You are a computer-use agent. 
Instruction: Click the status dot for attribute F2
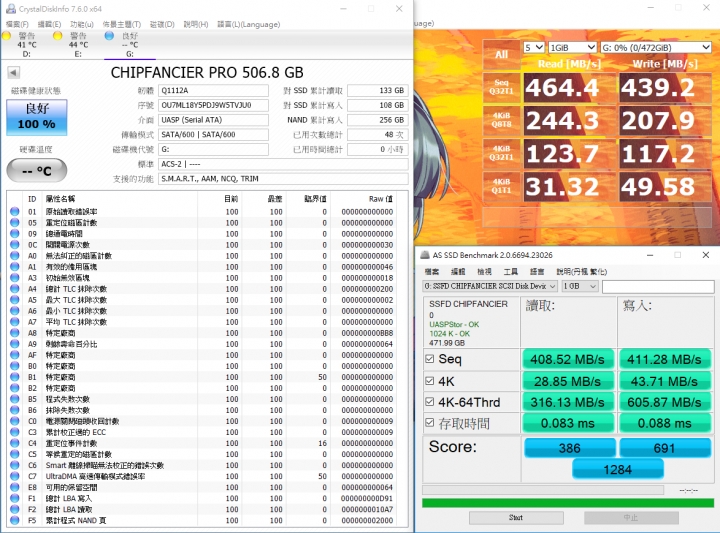15,509
